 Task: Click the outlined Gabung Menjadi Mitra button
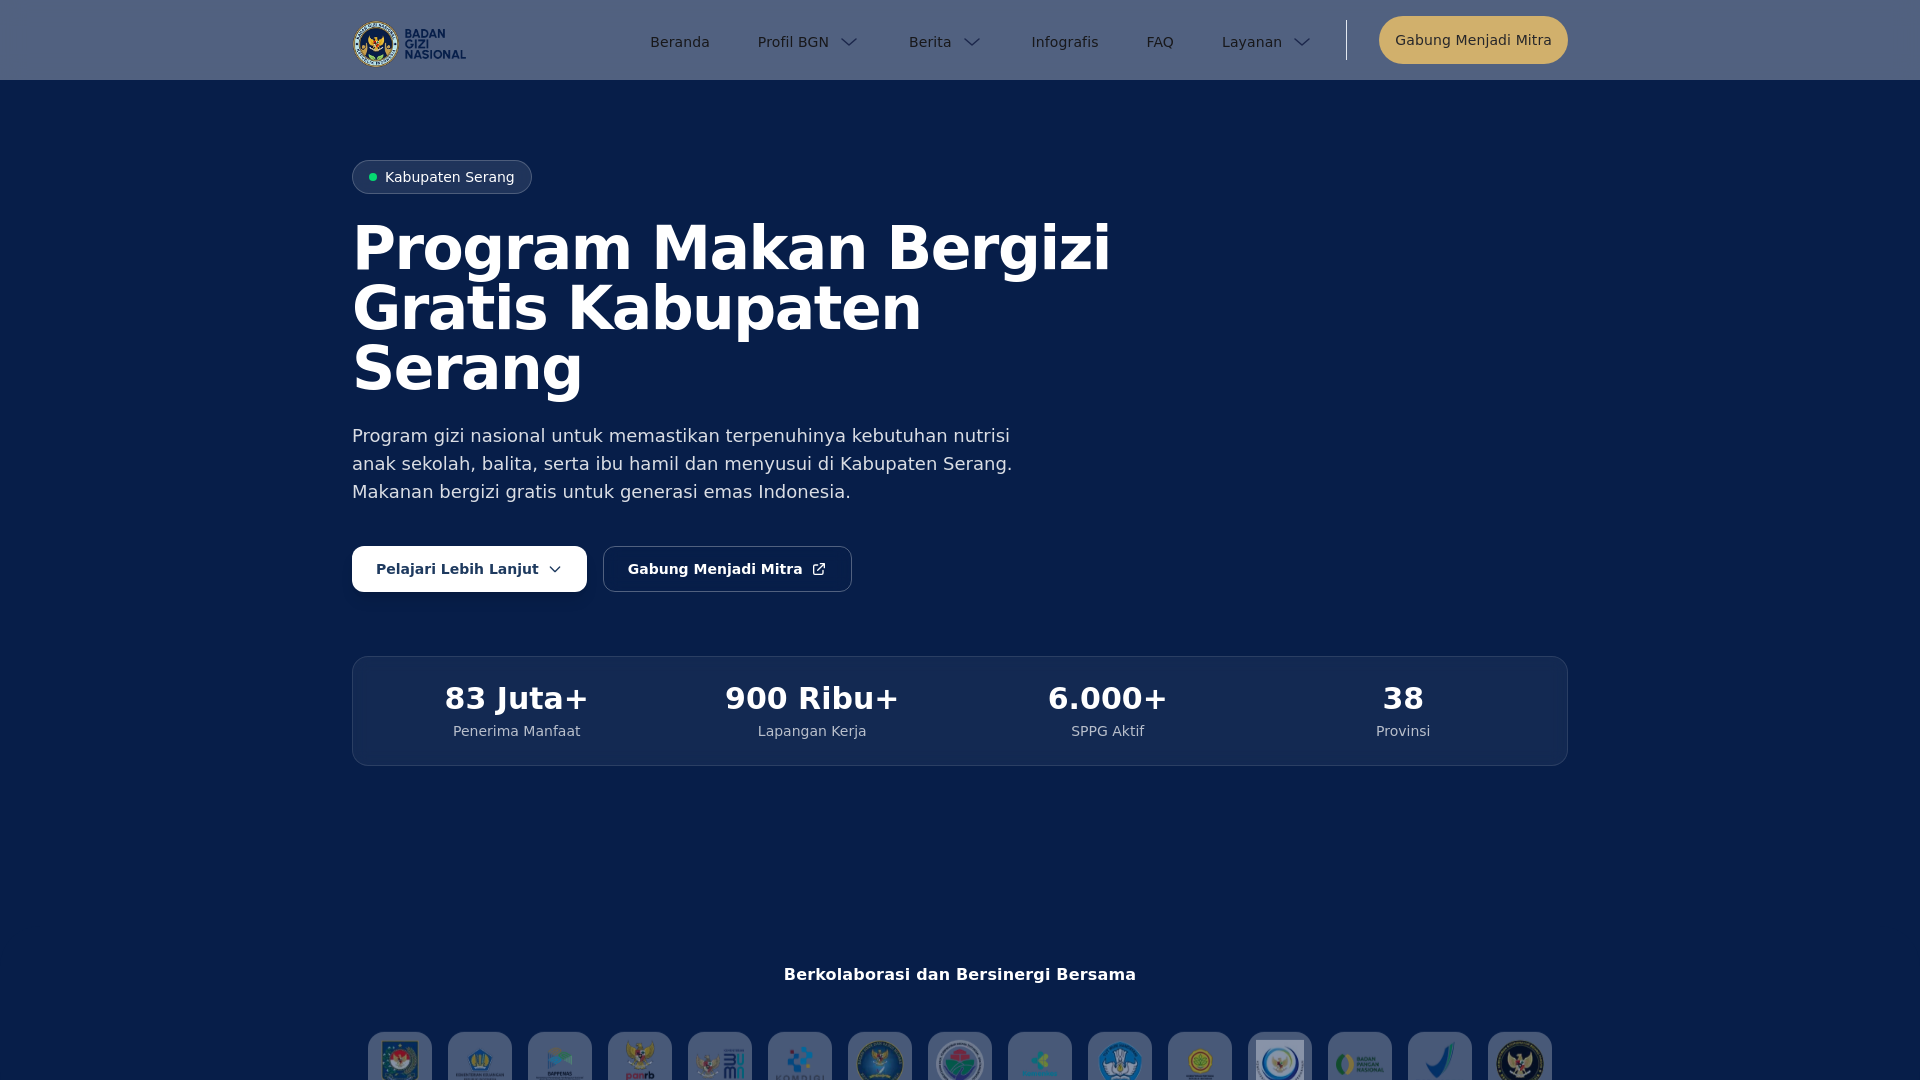coord(727,569)
